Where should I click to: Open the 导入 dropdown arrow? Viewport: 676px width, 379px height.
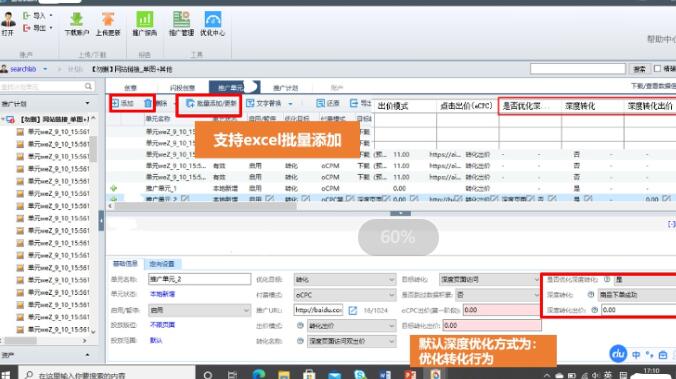point(51,16)
